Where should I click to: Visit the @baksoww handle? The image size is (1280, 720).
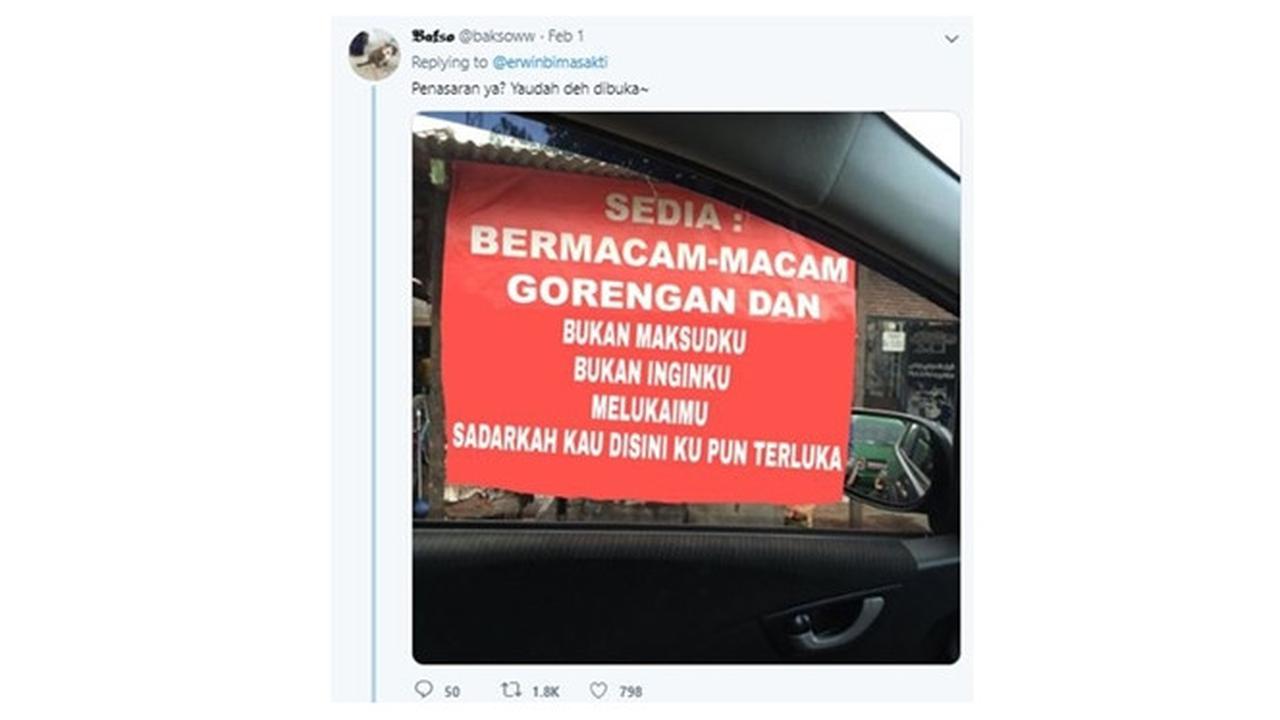(x=496, y=37)
